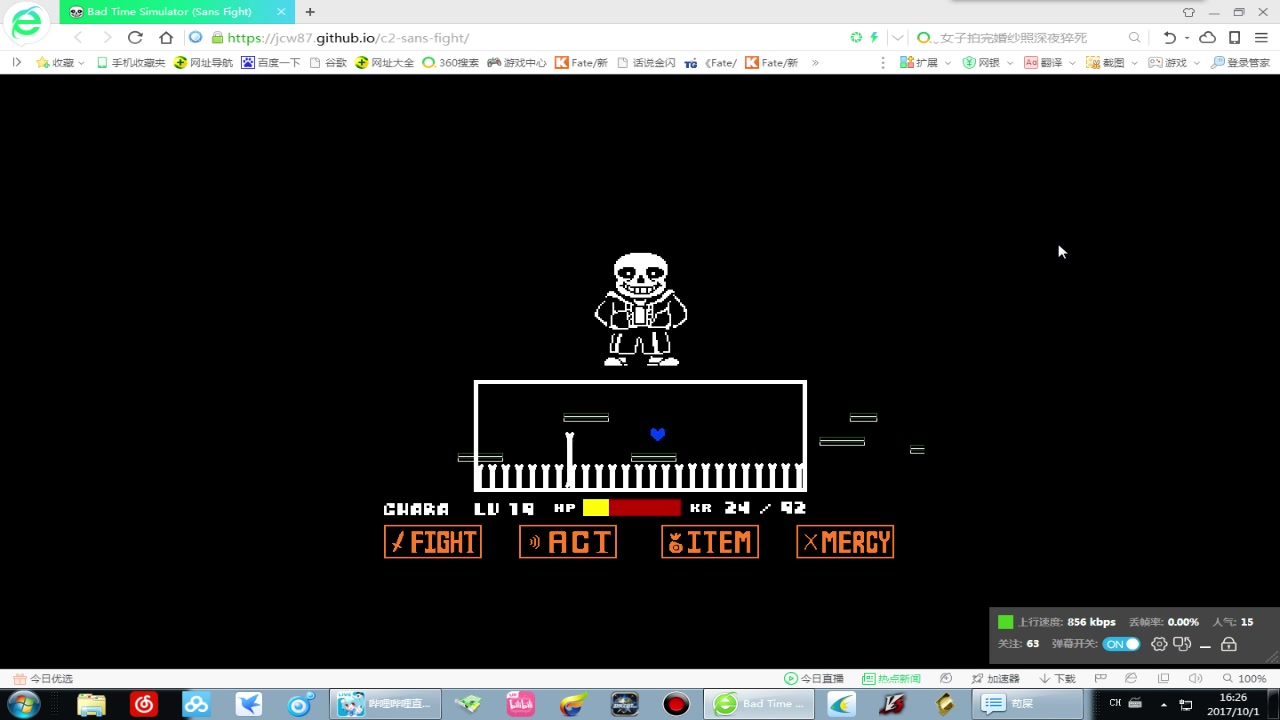The height and width of the screenshot is (720, 1280).
Task: Open the 游戏 games dropdown
Action: pyautogui.click(x=1174, y=62)
